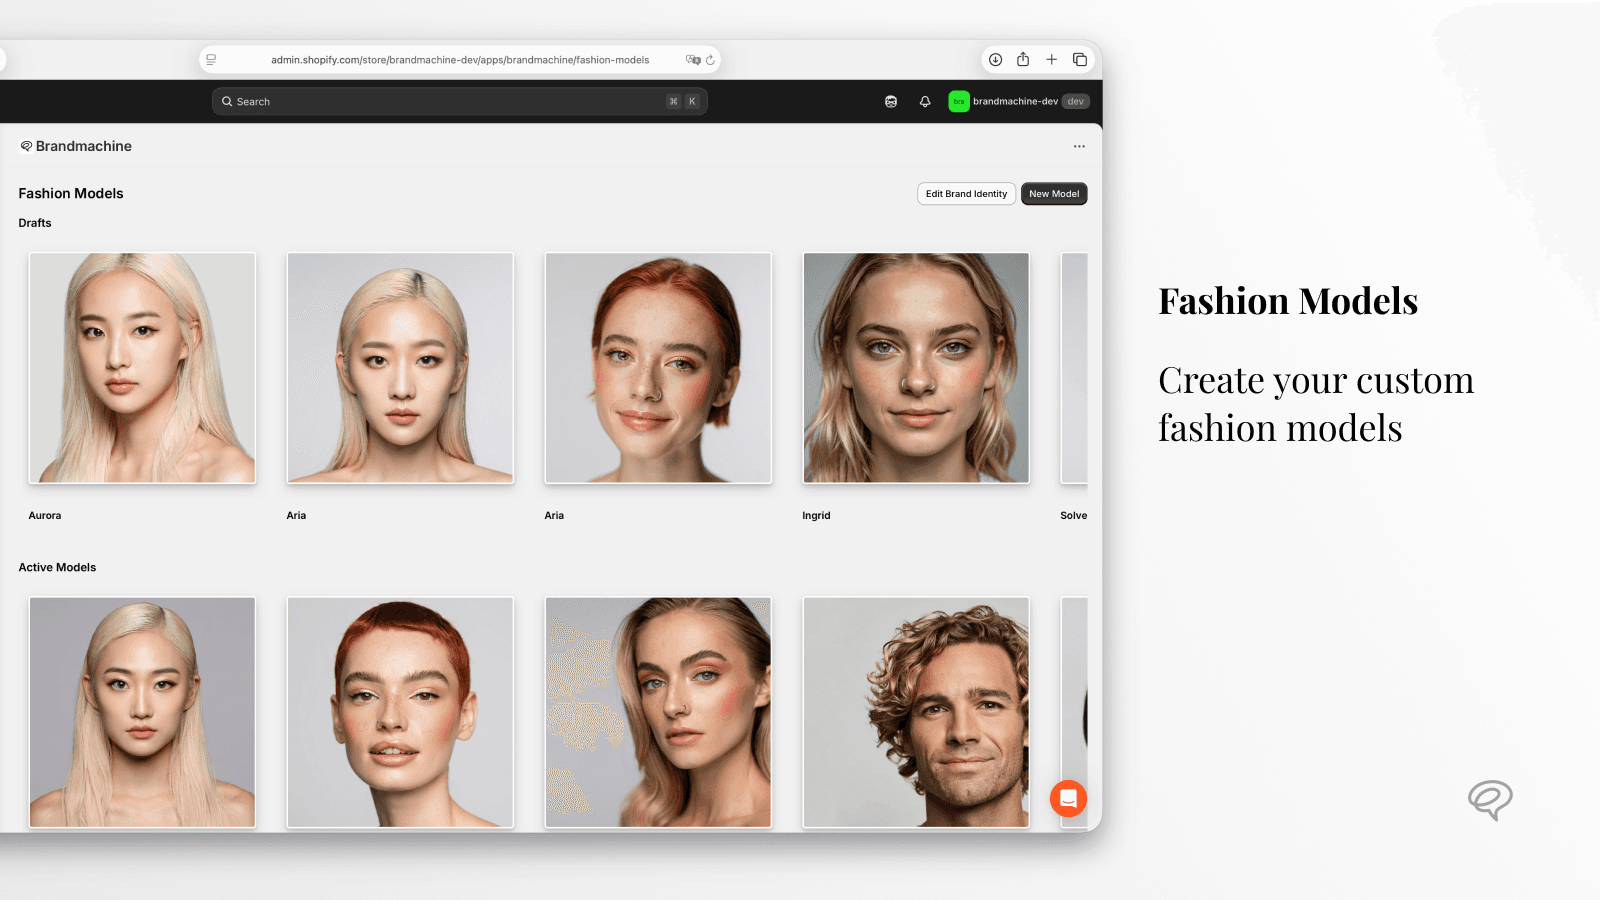
Task: Open Shopify Sidekick assistant icon
Action: tap(891, 101)
